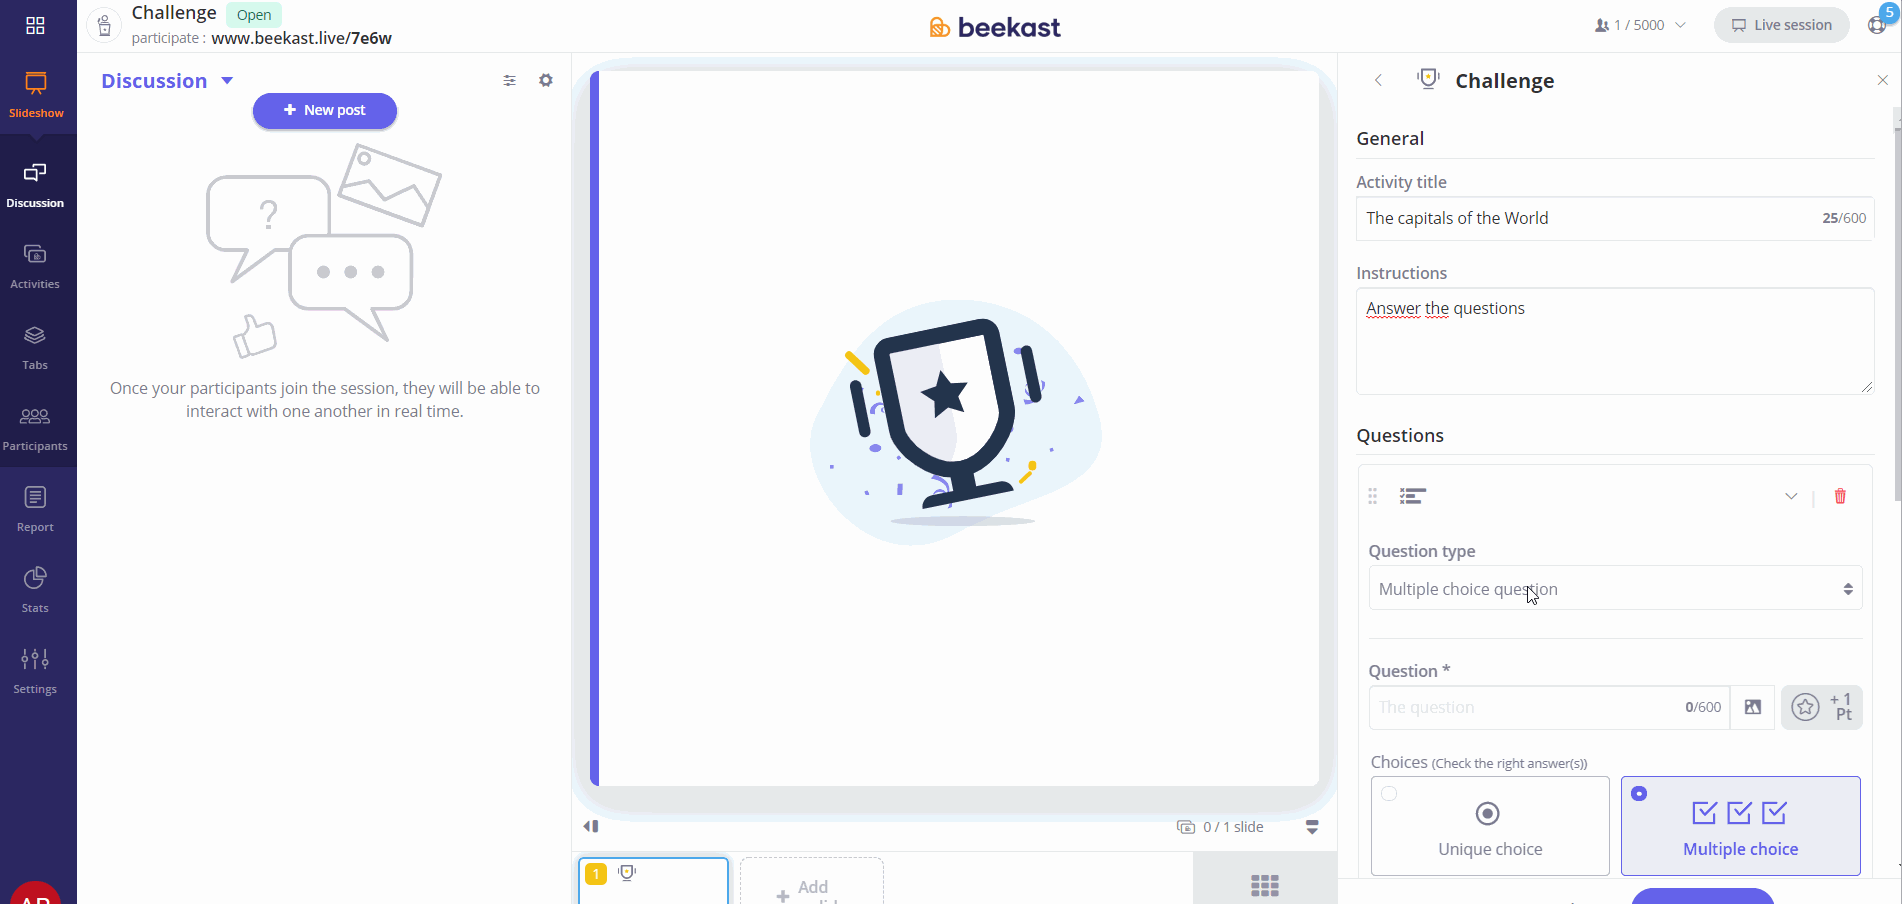Viewport: 1902px width, 904px height.
Task: Start the Live session
Action: tap(1782, 25)
